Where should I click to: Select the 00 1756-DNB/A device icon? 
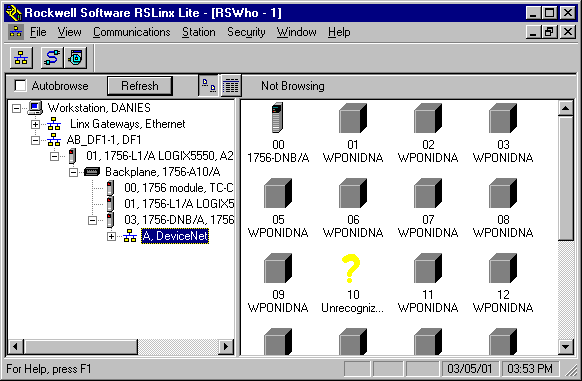click(x=278, y=118)
